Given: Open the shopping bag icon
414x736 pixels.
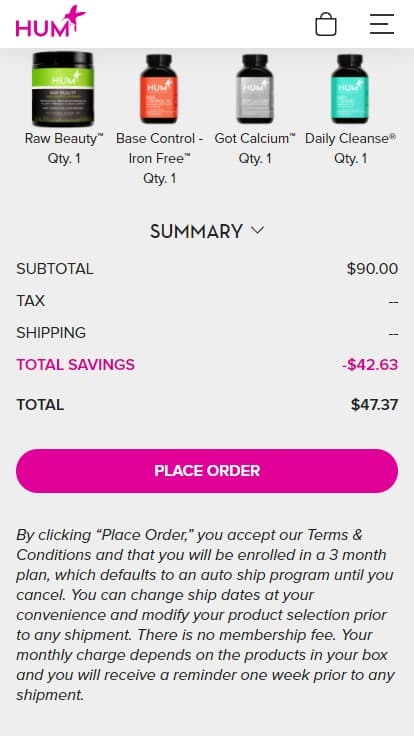Looking at the screenshot, I should 326,24.
